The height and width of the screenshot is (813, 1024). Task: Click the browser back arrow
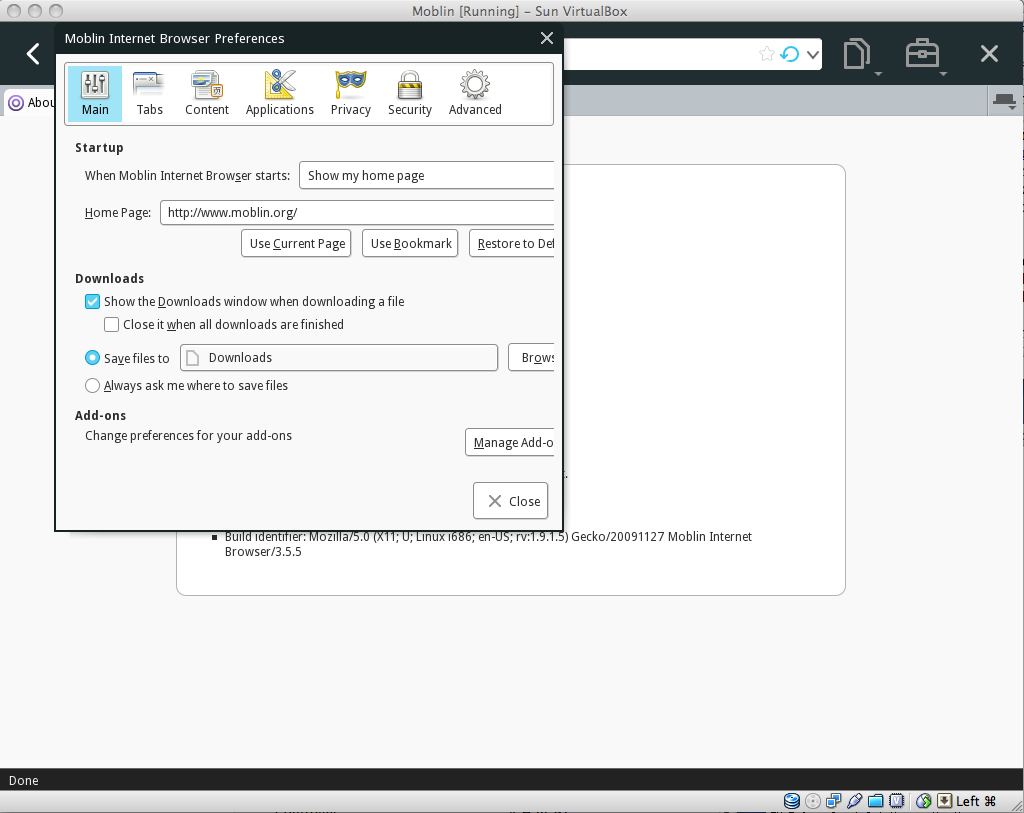point(33,54)
